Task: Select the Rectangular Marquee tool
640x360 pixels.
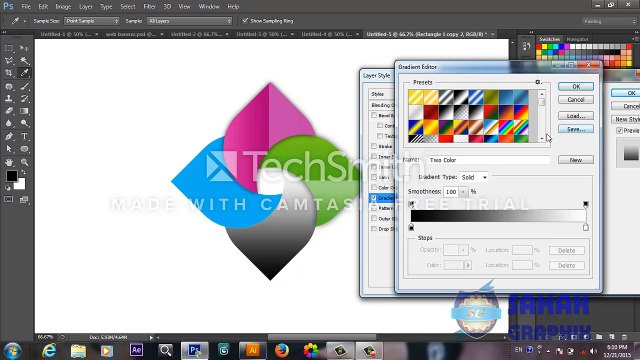Action: pyautogui.click(x=9, y=48)
